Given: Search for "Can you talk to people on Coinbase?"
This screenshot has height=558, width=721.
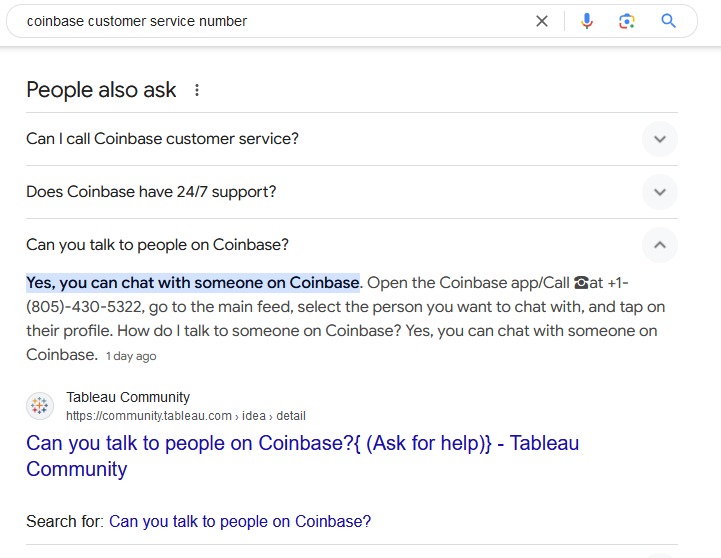Looking at the screenshot, I should [x=240, y=521].
